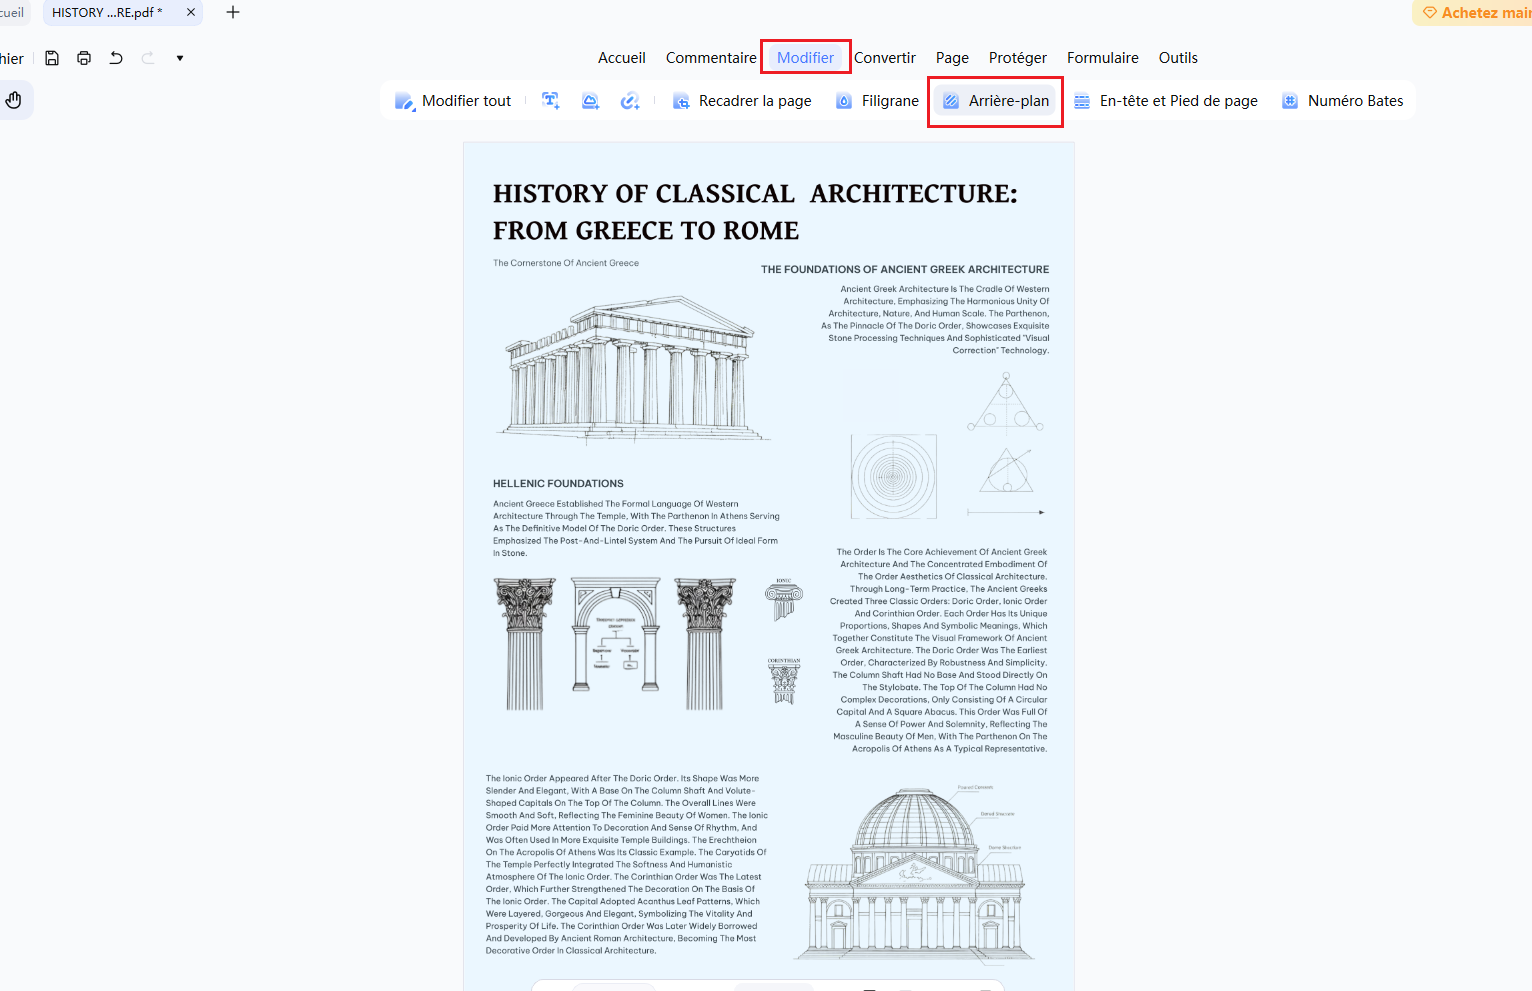This screenshot has height=991, width=1532.
Task: Open the quick access dropdown arrow
Action: (180, 58)
